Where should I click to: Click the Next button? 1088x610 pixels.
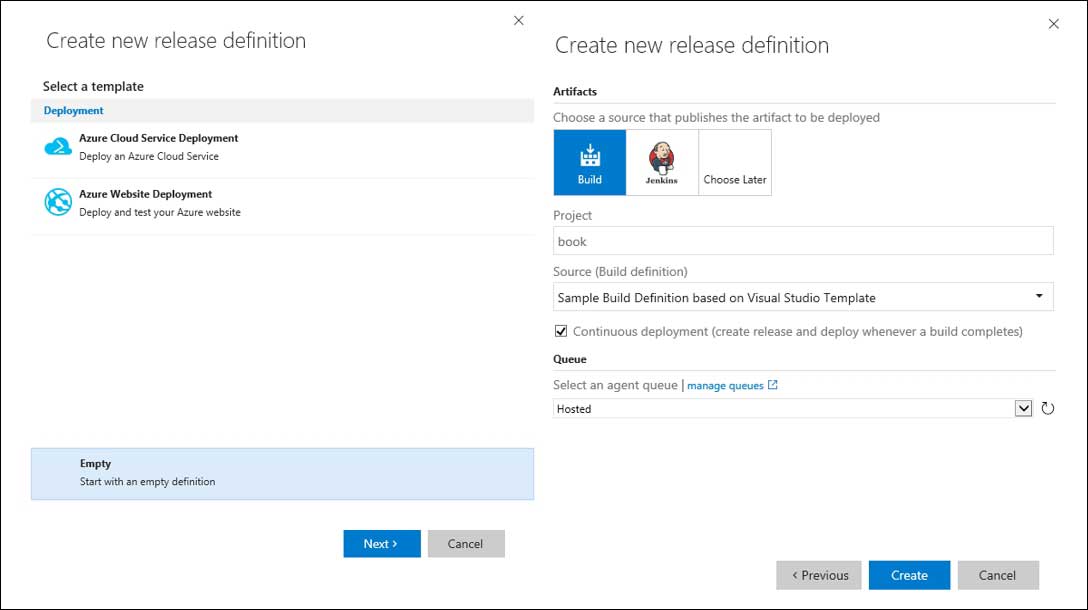pyautogui.click(x=381, y=544)
